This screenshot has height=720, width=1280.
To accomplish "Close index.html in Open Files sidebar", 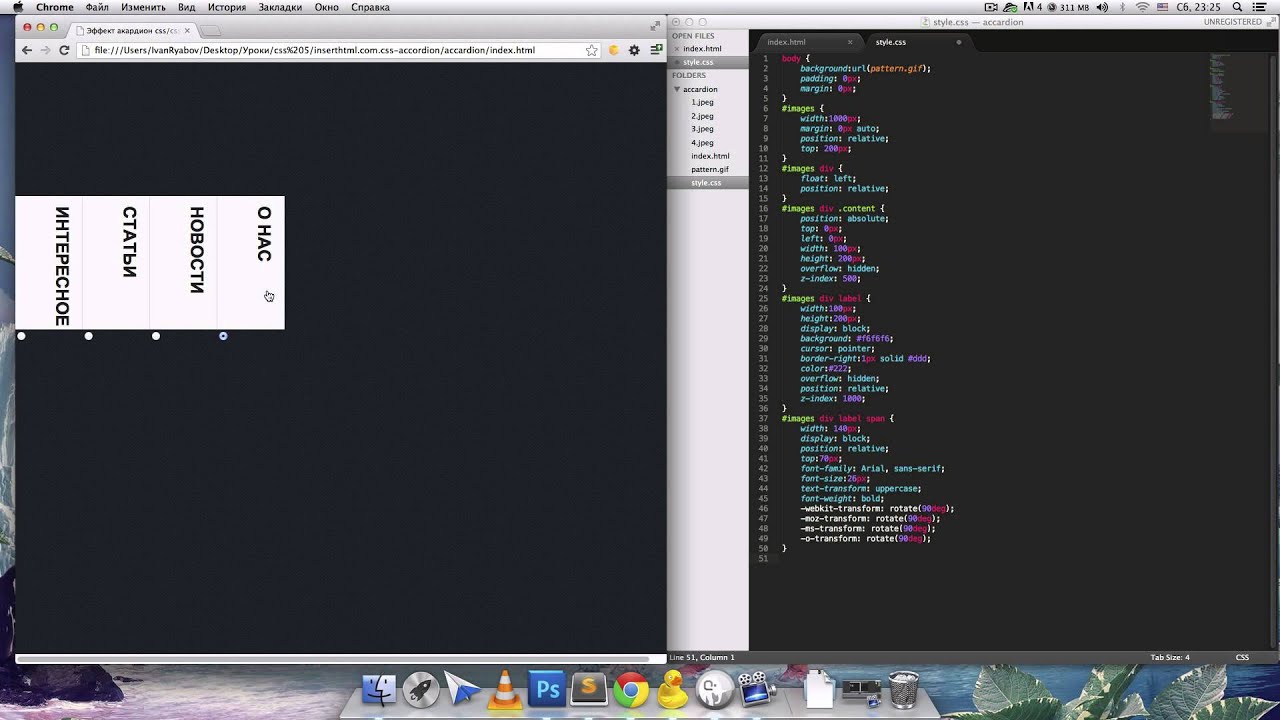I will (x=676, y=49).
